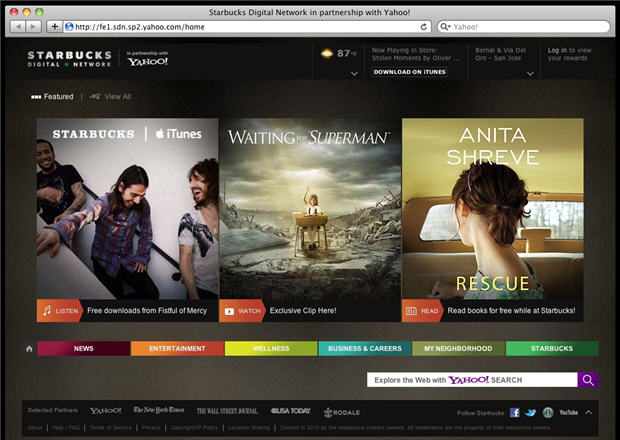This screenshot has height=440, width=620.
Task: Click Download on iTunes button
Action: 408,72
